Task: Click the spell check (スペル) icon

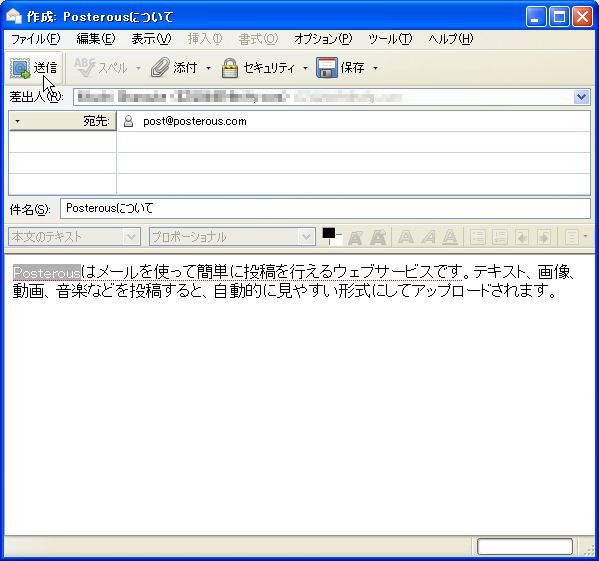Action: pyautogui.click(x=84, y=68)
